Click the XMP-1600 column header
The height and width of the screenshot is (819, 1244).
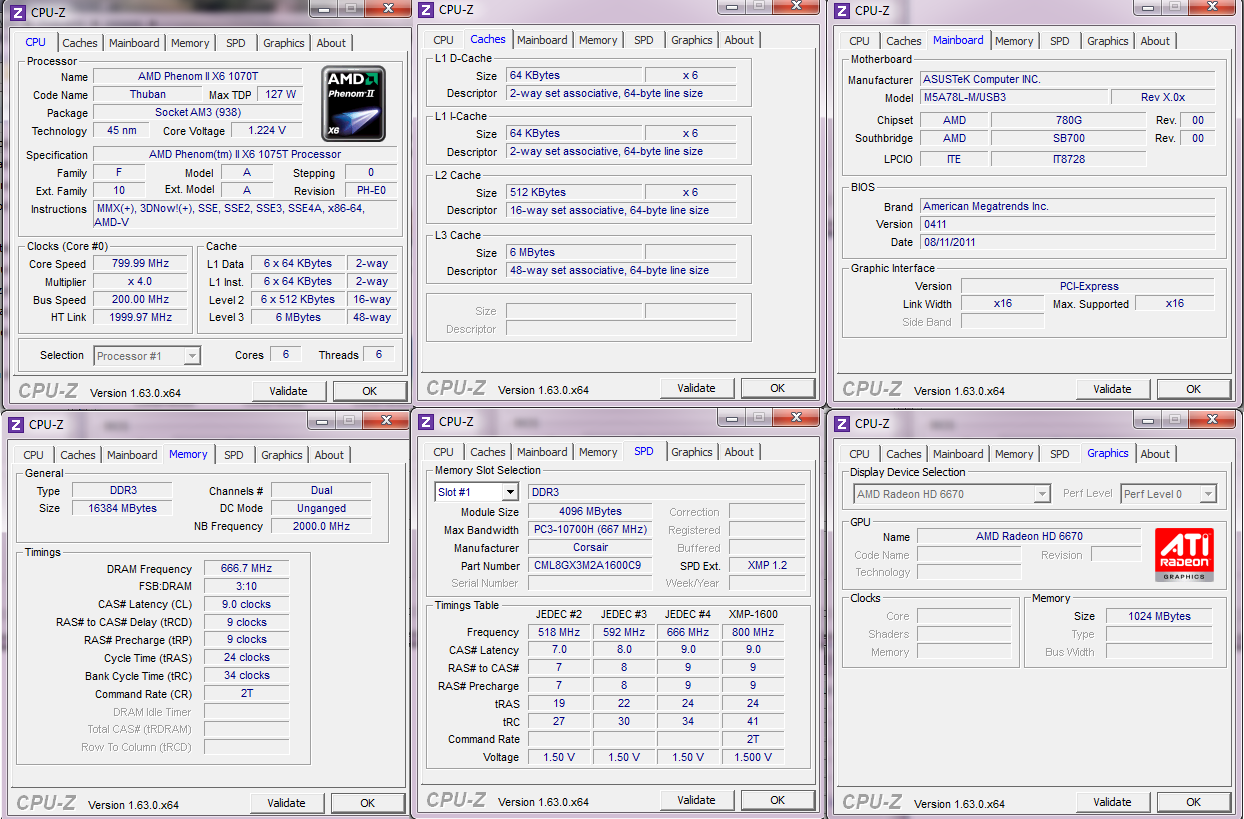(753, 614)
